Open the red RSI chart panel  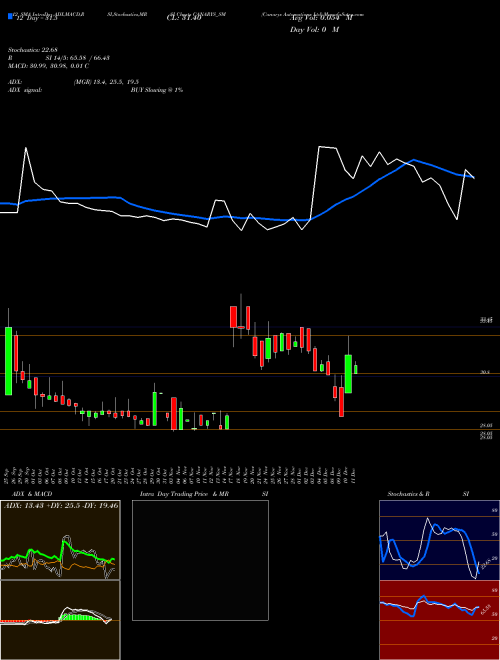(439, 620)
